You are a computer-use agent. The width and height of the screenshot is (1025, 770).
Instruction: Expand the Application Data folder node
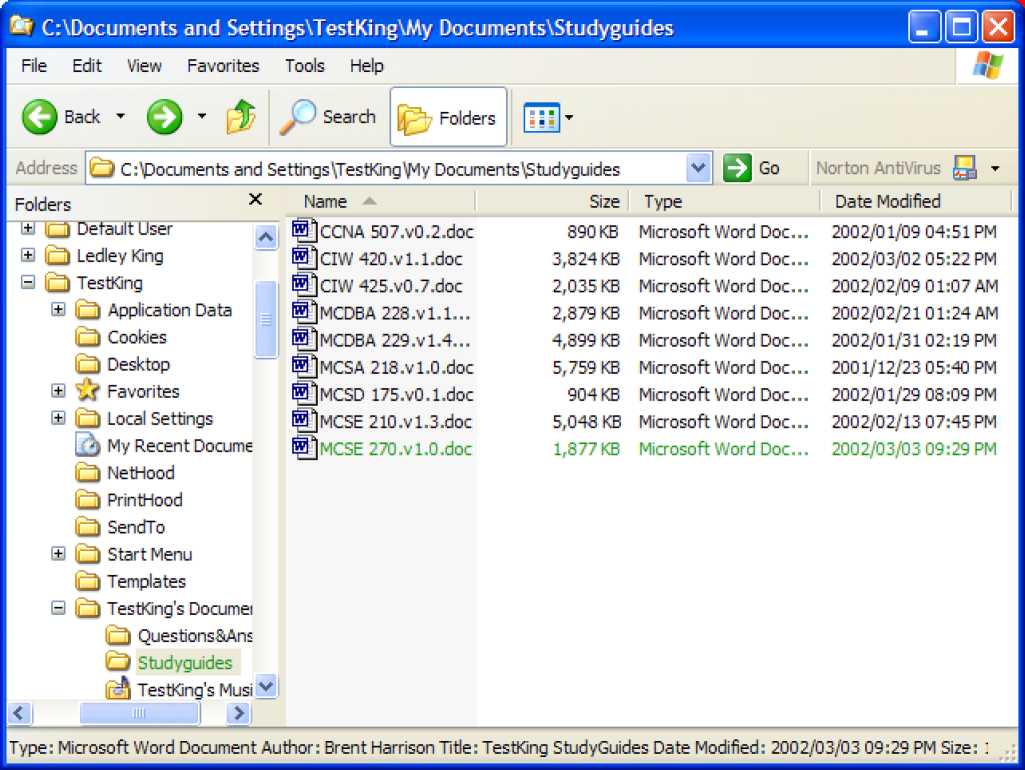pos(58,309)
